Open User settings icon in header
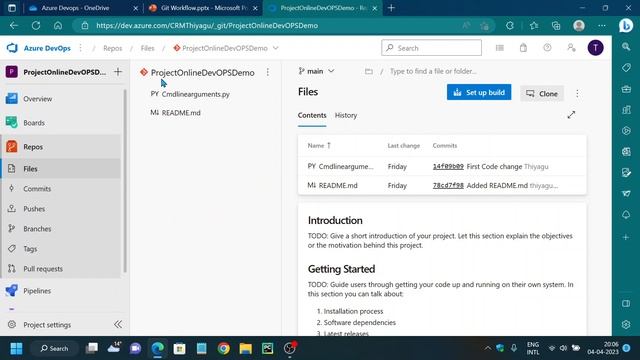The width and height of the screenshot is (640, 360). coord(571,48)
